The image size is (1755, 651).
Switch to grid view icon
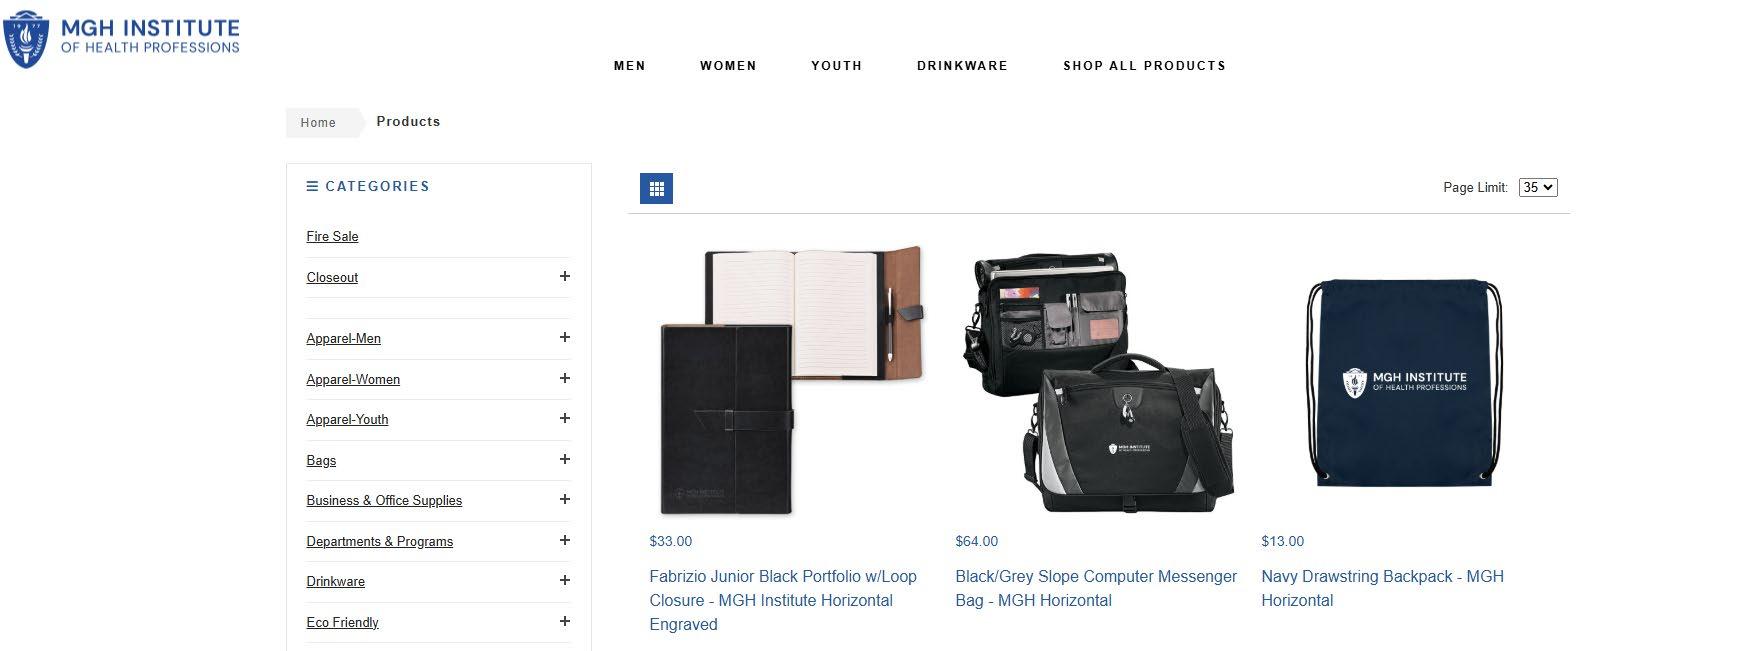point(656,188)
